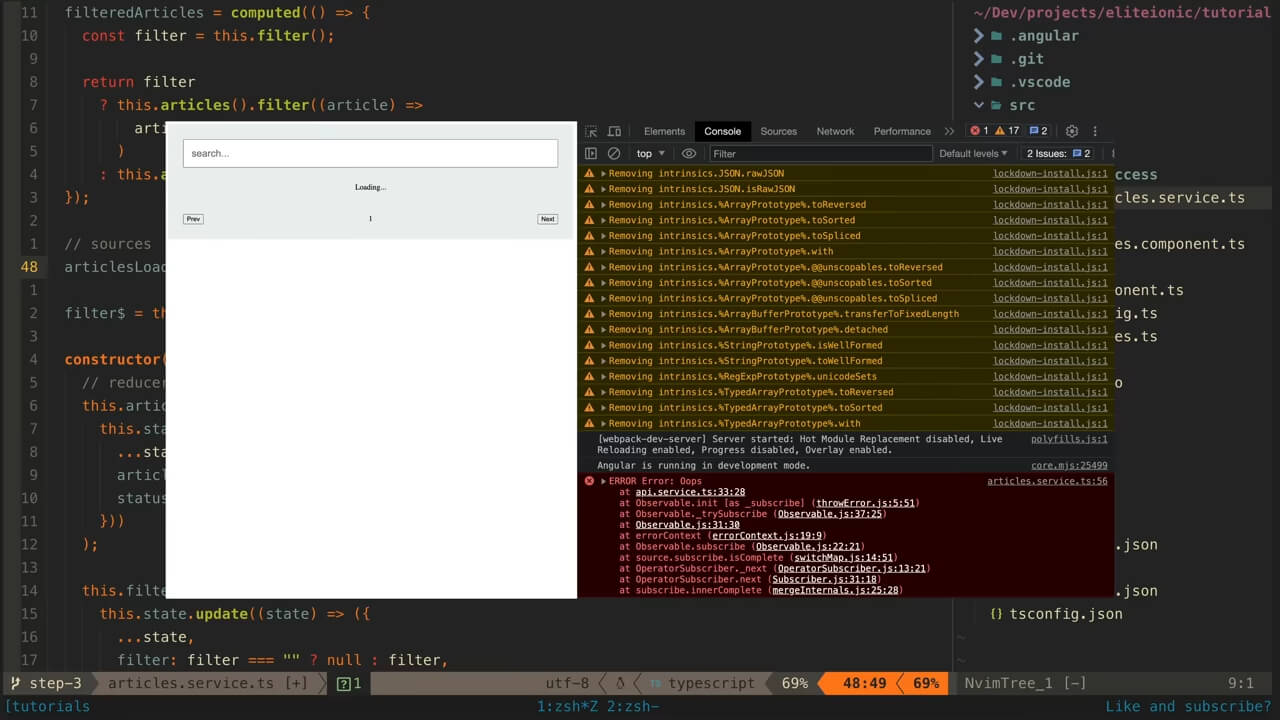
Task: Open the top JavaScript context dropdown
Action: click(x=650, y=153)
